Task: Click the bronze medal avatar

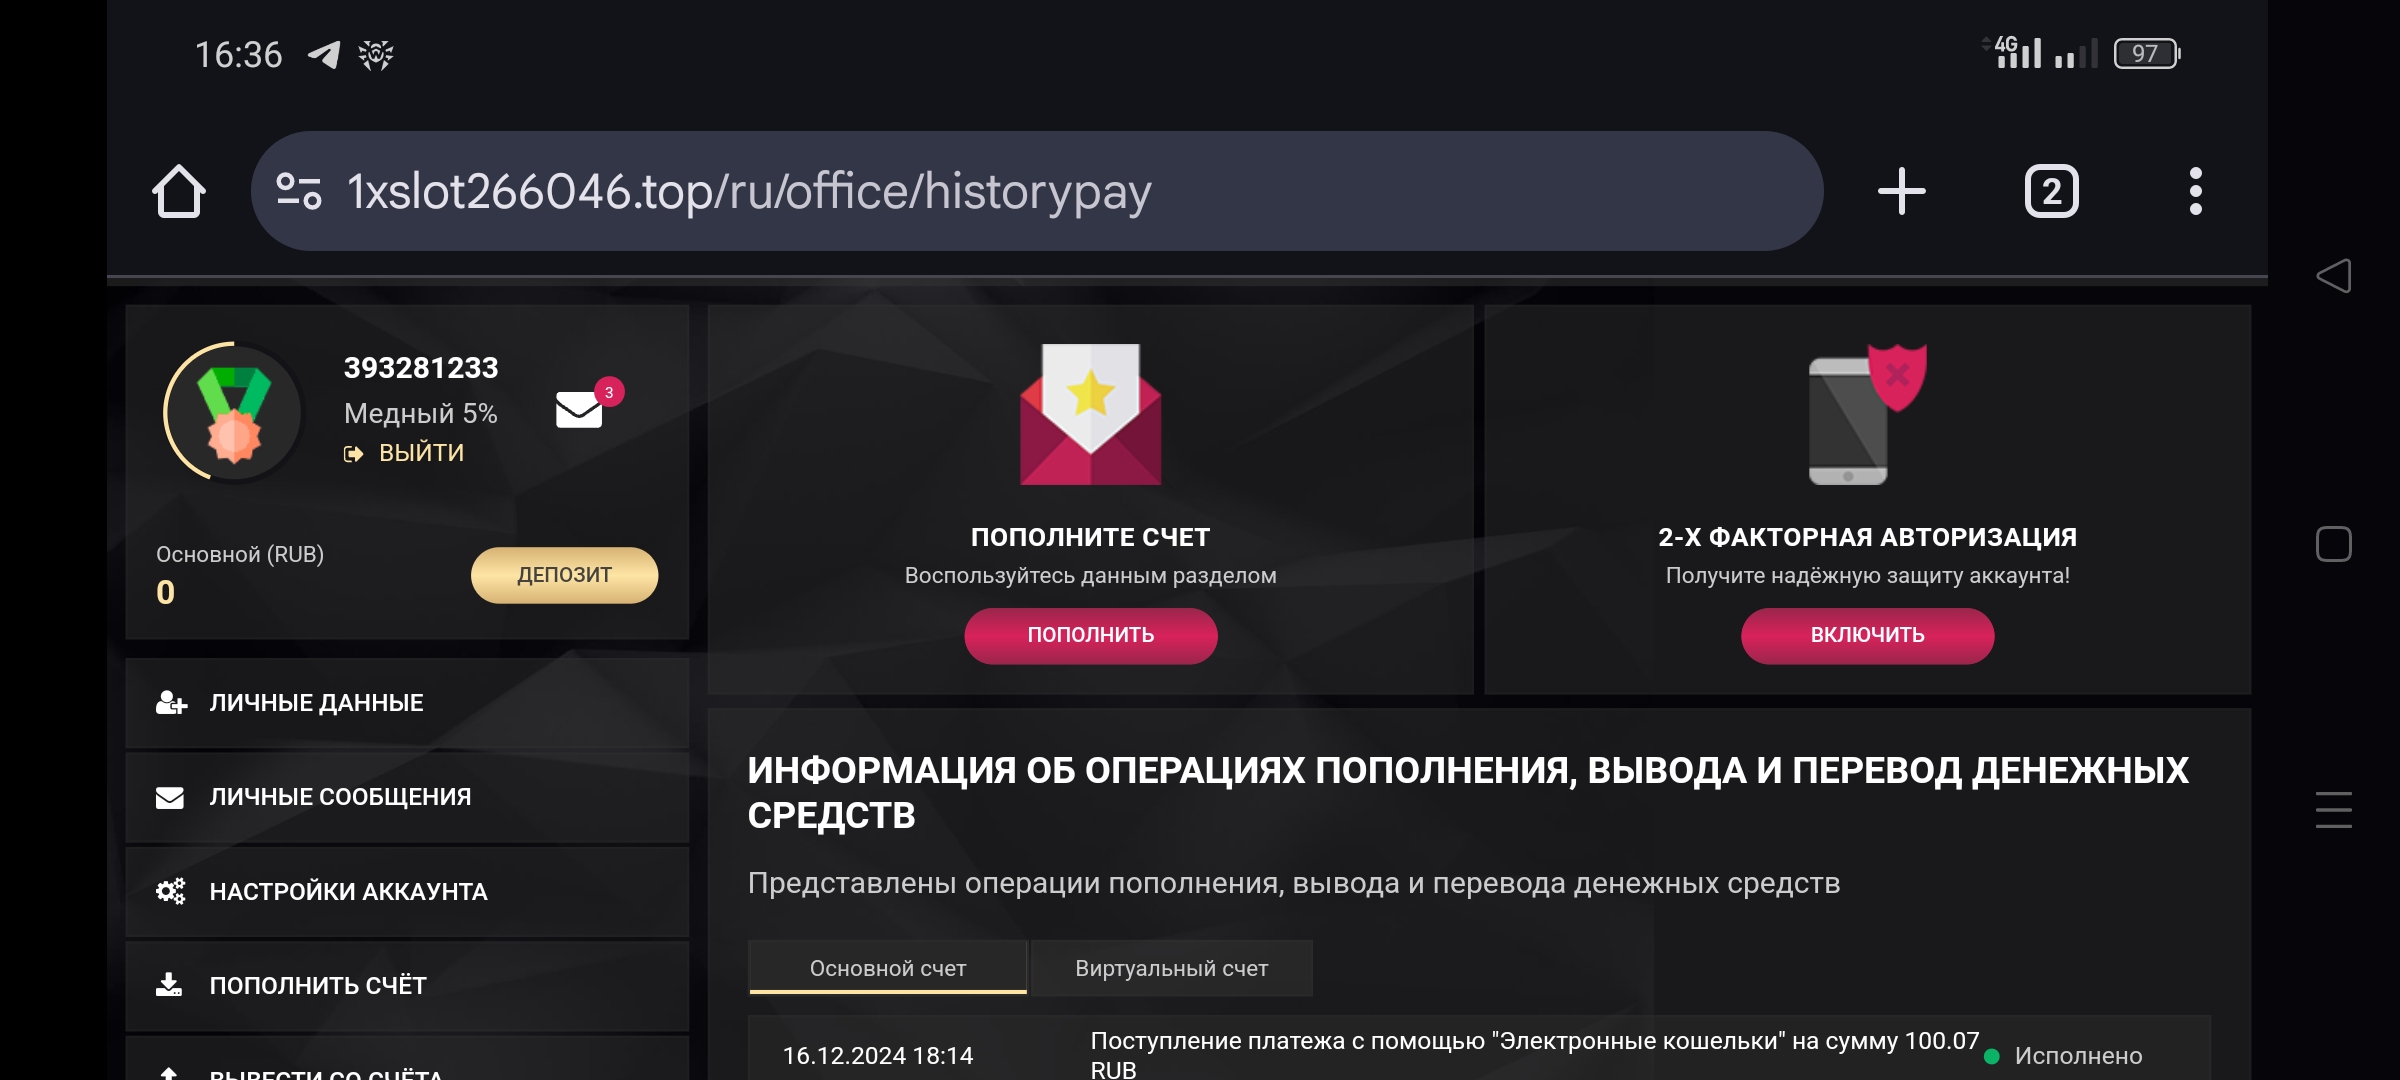Action: (234, 412)
